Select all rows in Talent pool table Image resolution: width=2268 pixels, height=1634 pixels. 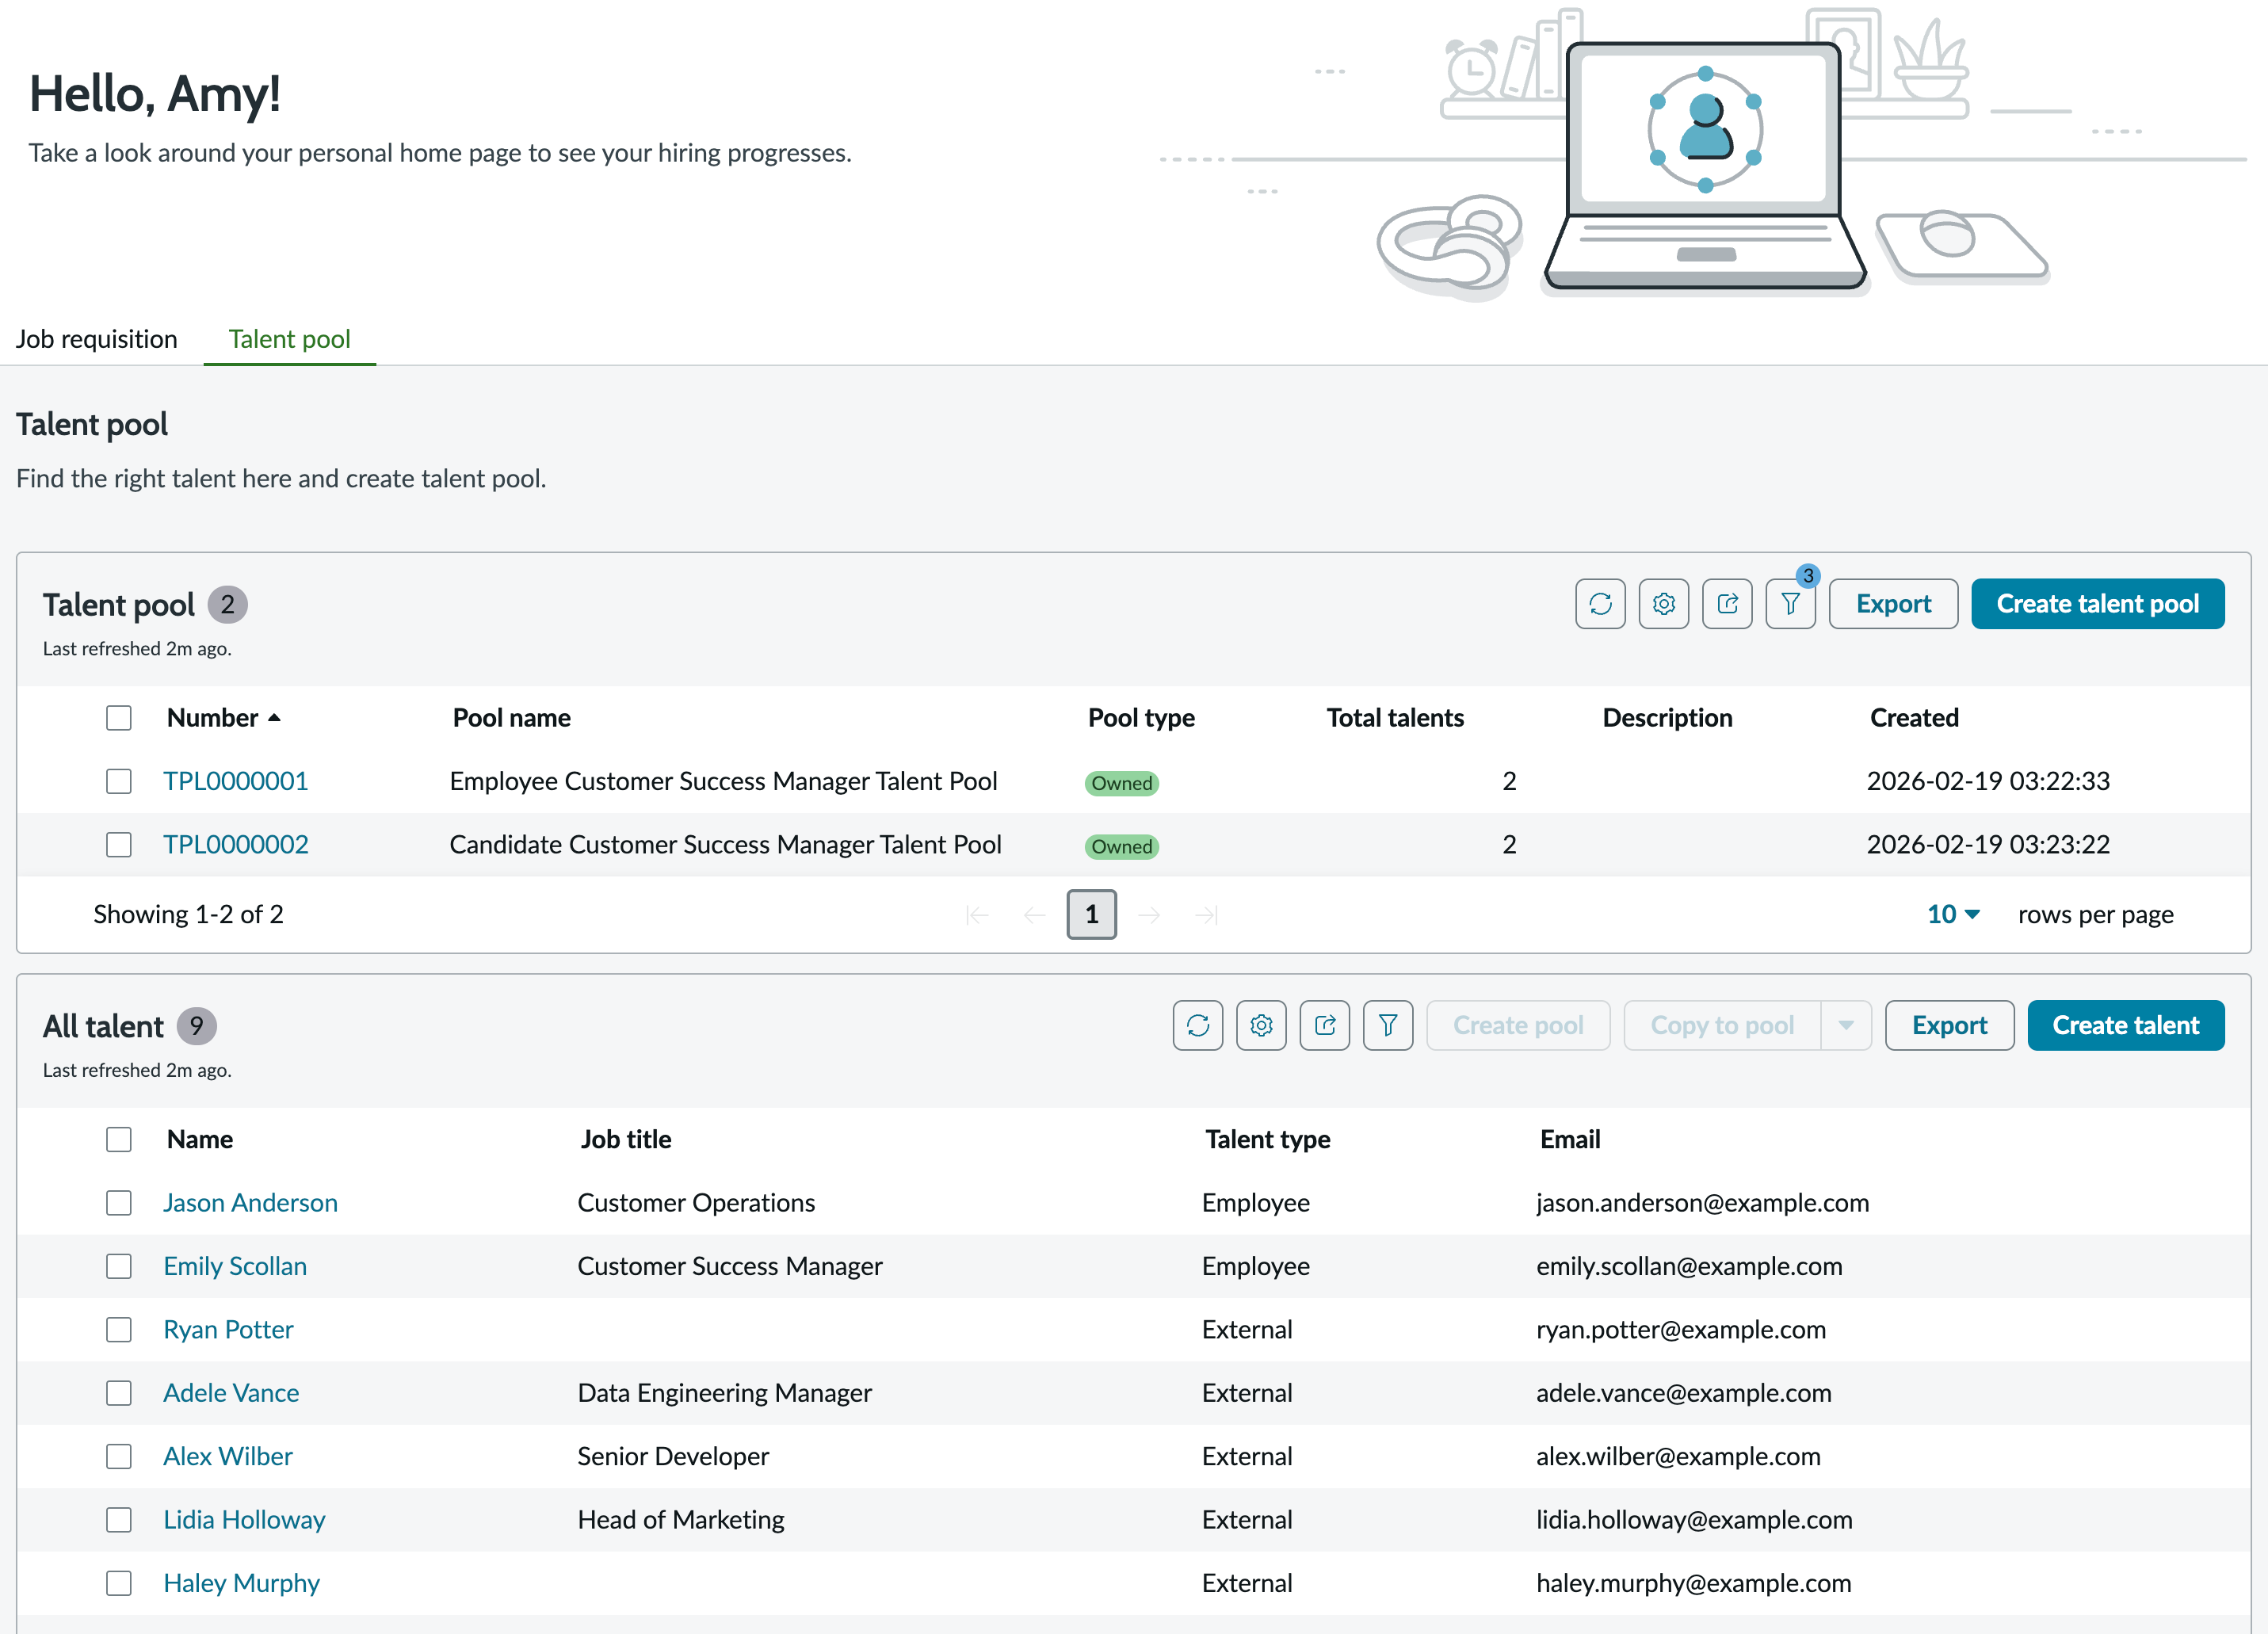[119, 718]
